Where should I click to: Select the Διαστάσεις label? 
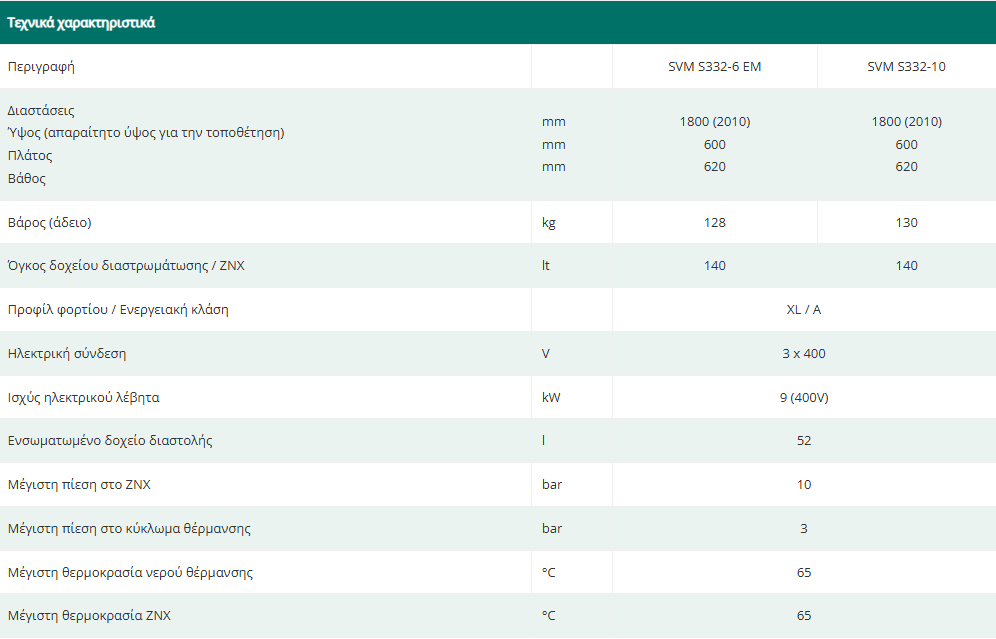tap(41, 111)
